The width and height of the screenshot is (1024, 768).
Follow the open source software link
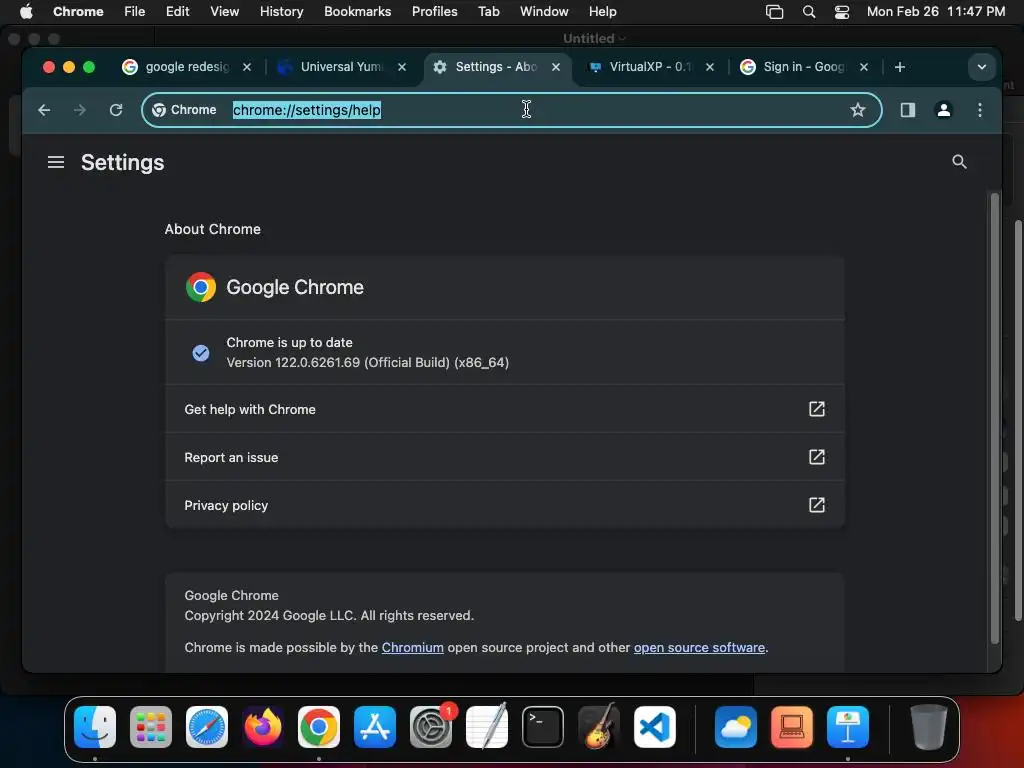pos(699,647)
